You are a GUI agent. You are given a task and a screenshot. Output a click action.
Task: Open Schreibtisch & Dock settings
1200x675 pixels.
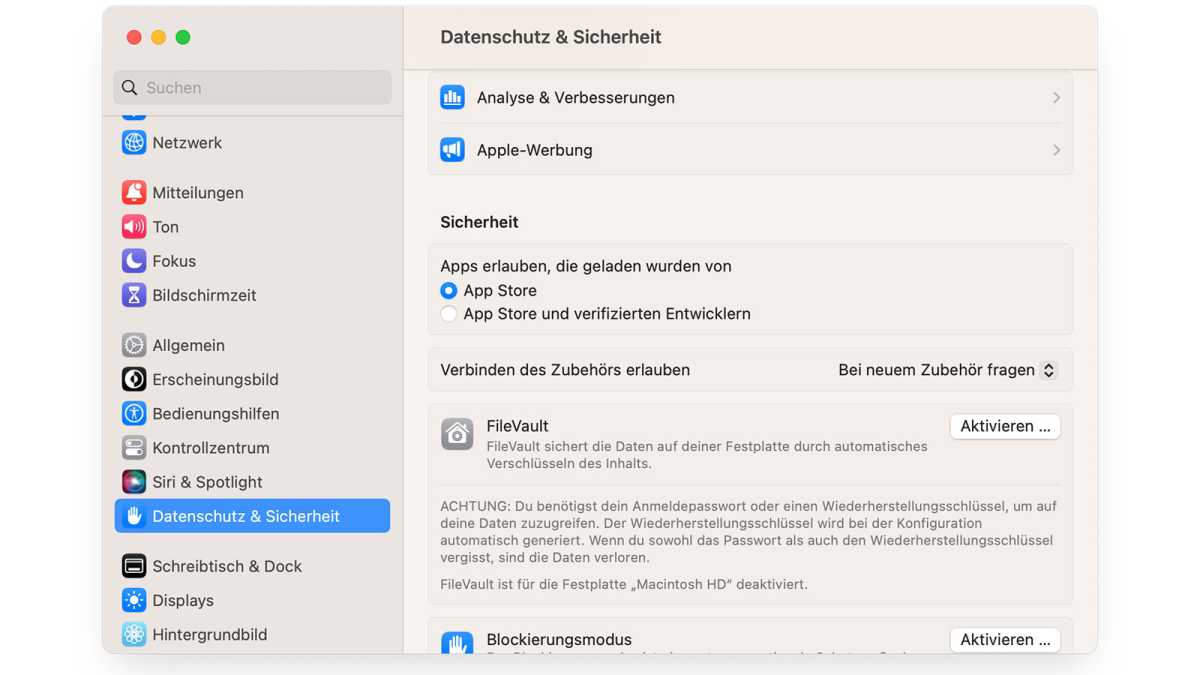[252, 566]
